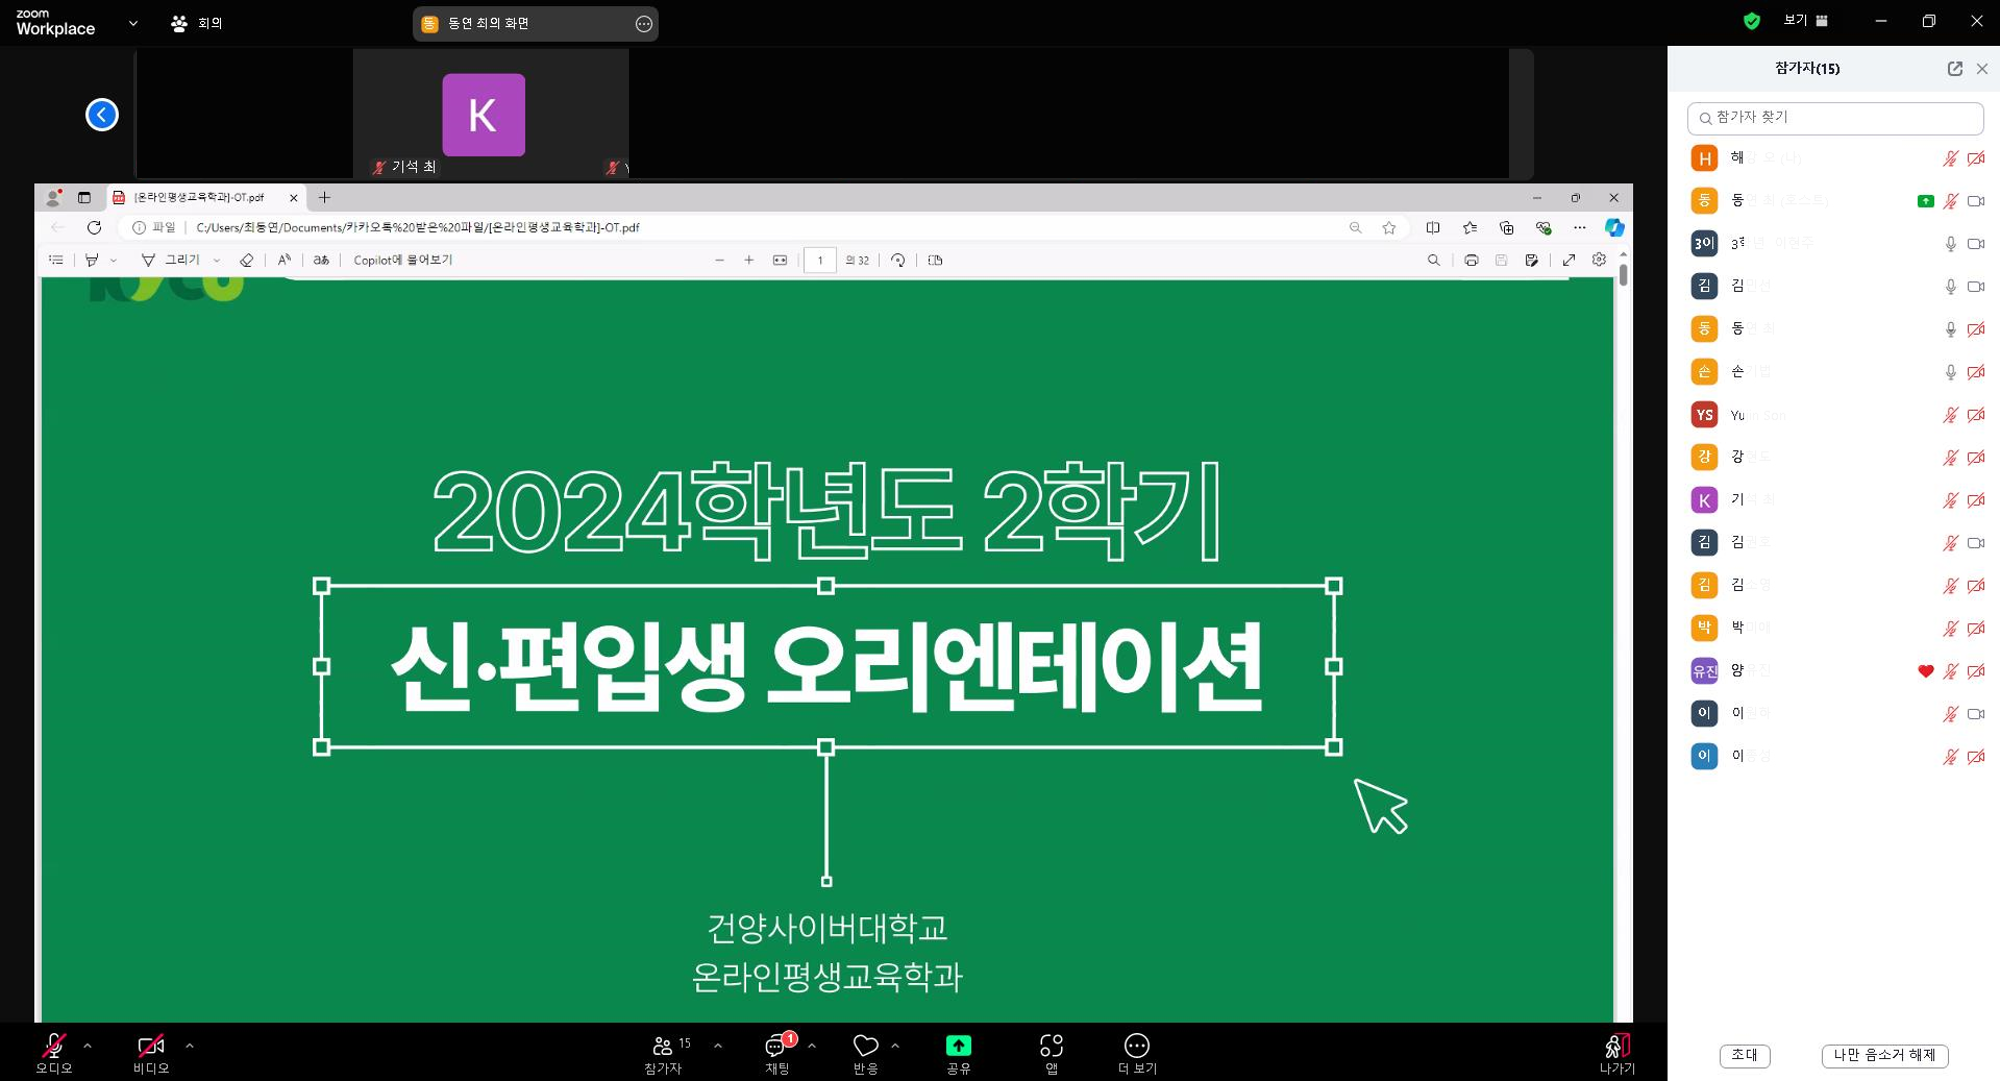
Task: Click the PDF page number field
Action: click(820, 260)
